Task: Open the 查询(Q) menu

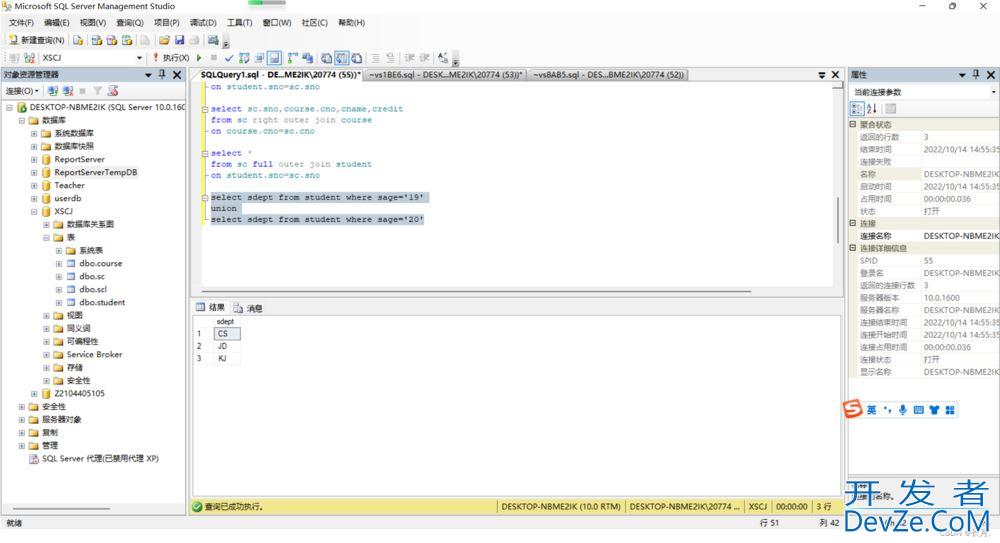Action: 129,23
